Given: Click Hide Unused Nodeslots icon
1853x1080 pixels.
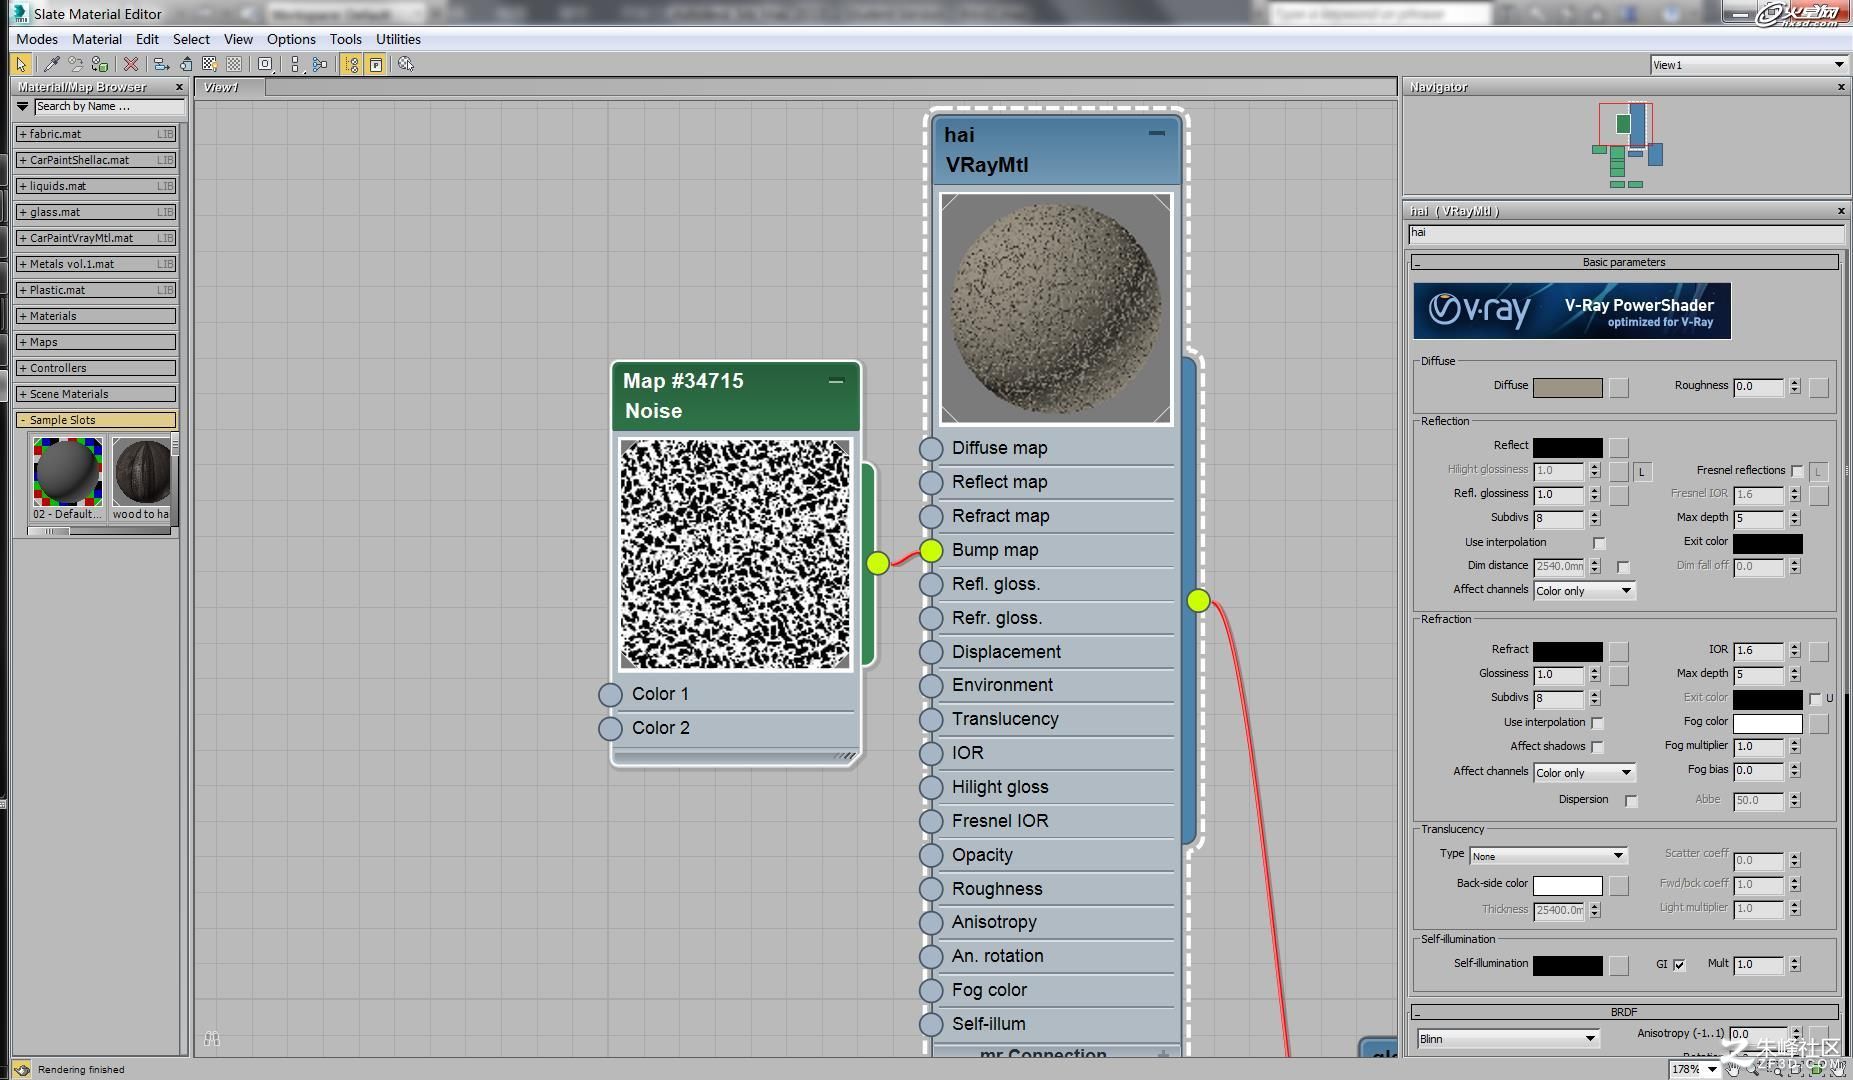Looking at the screenshot, I should 186,64.
